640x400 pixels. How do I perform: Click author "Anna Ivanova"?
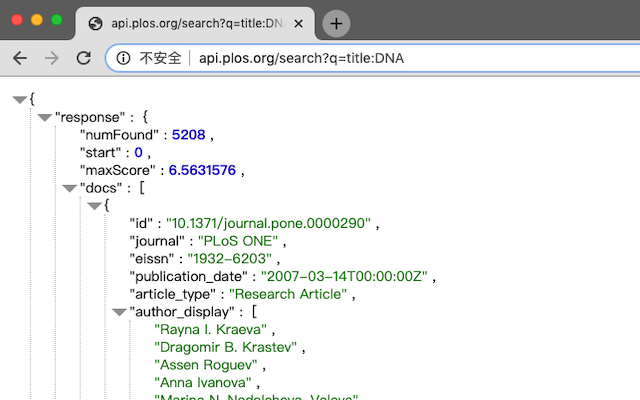[203, 382]
